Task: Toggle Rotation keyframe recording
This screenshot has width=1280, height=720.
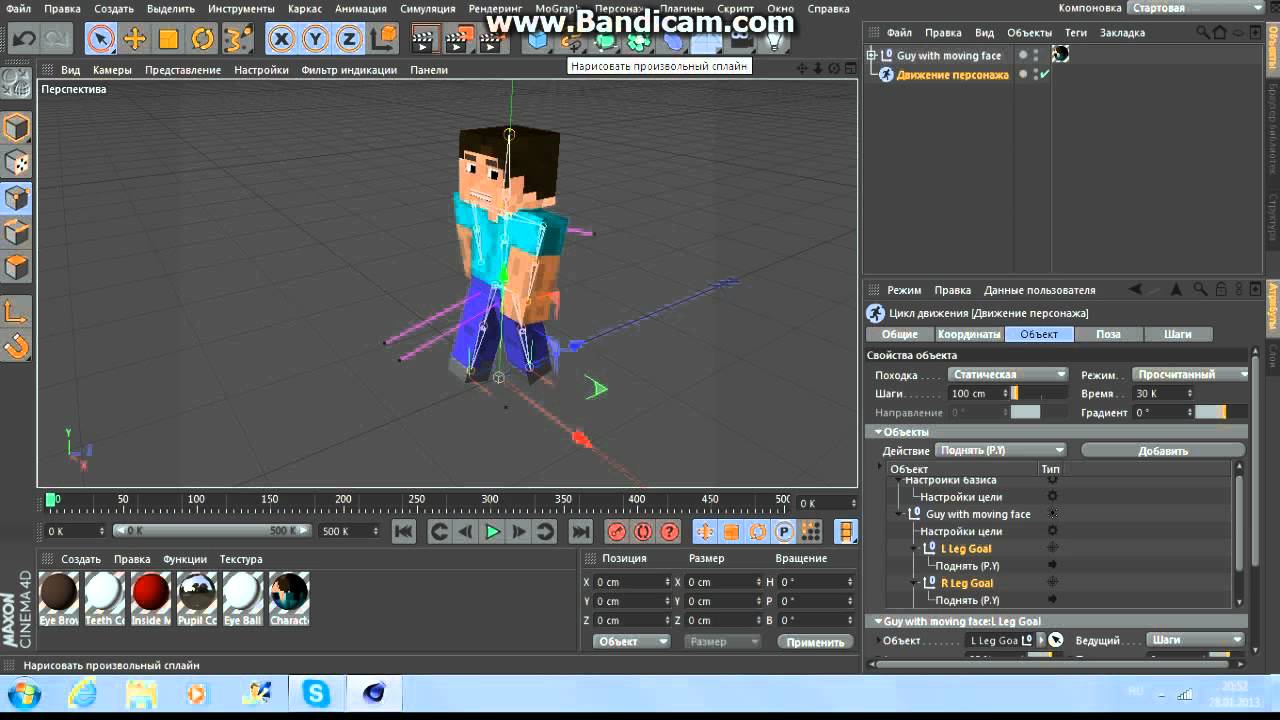Action: click(x=758, y=532)
